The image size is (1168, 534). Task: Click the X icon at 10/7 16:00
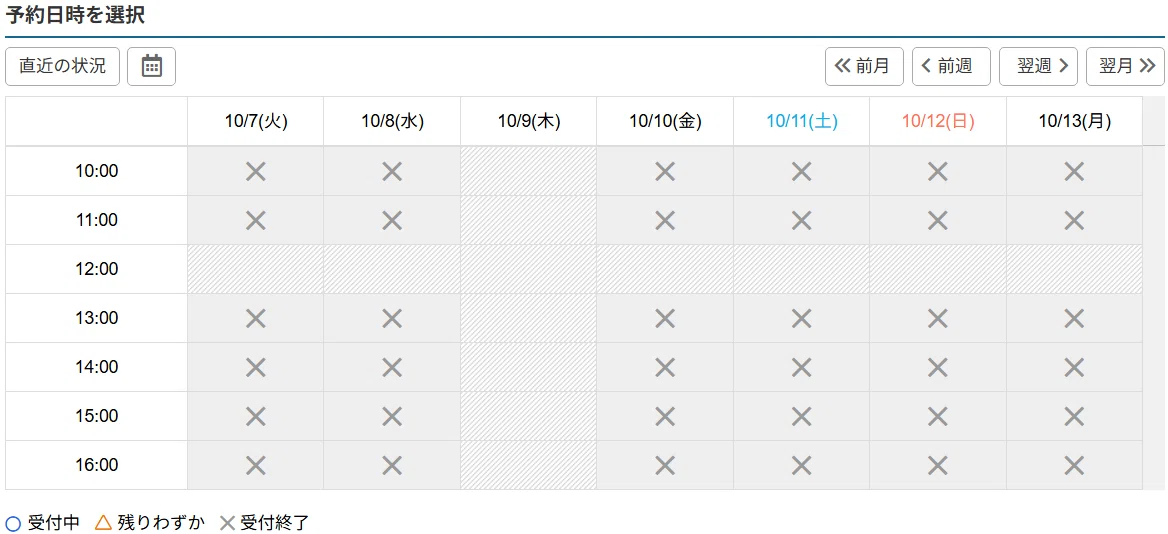click(256, 465)
